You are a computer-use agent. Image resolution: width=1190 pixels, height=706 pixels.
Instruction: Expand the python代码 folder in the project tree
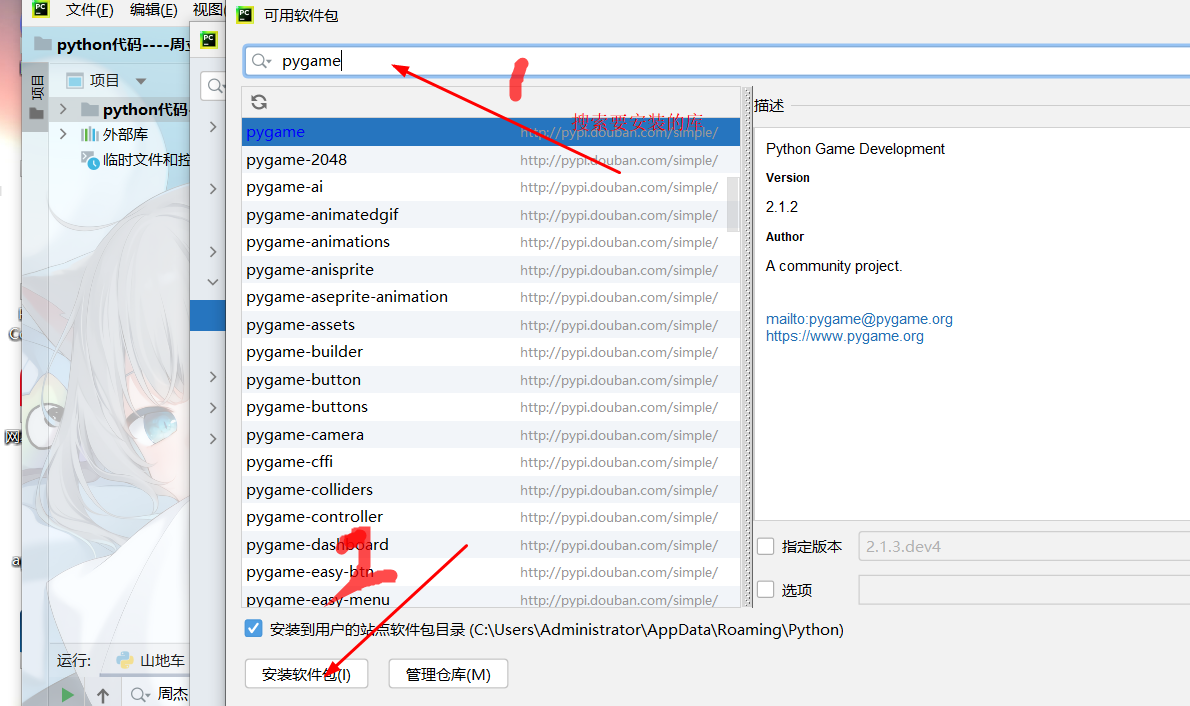(x=63, y=109)
